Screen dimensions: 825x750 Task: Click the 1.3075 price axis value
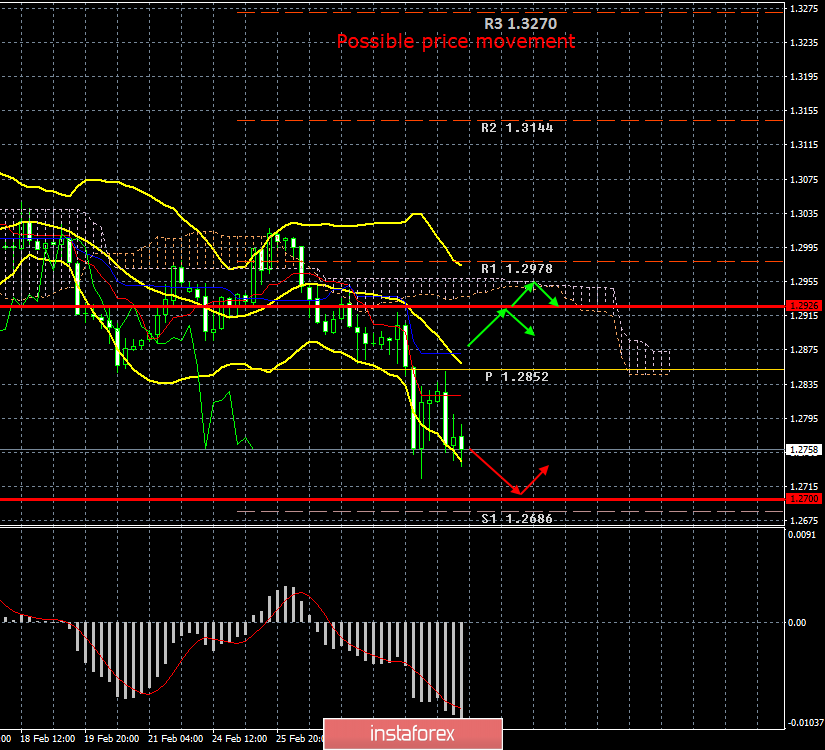pos(804,179)
